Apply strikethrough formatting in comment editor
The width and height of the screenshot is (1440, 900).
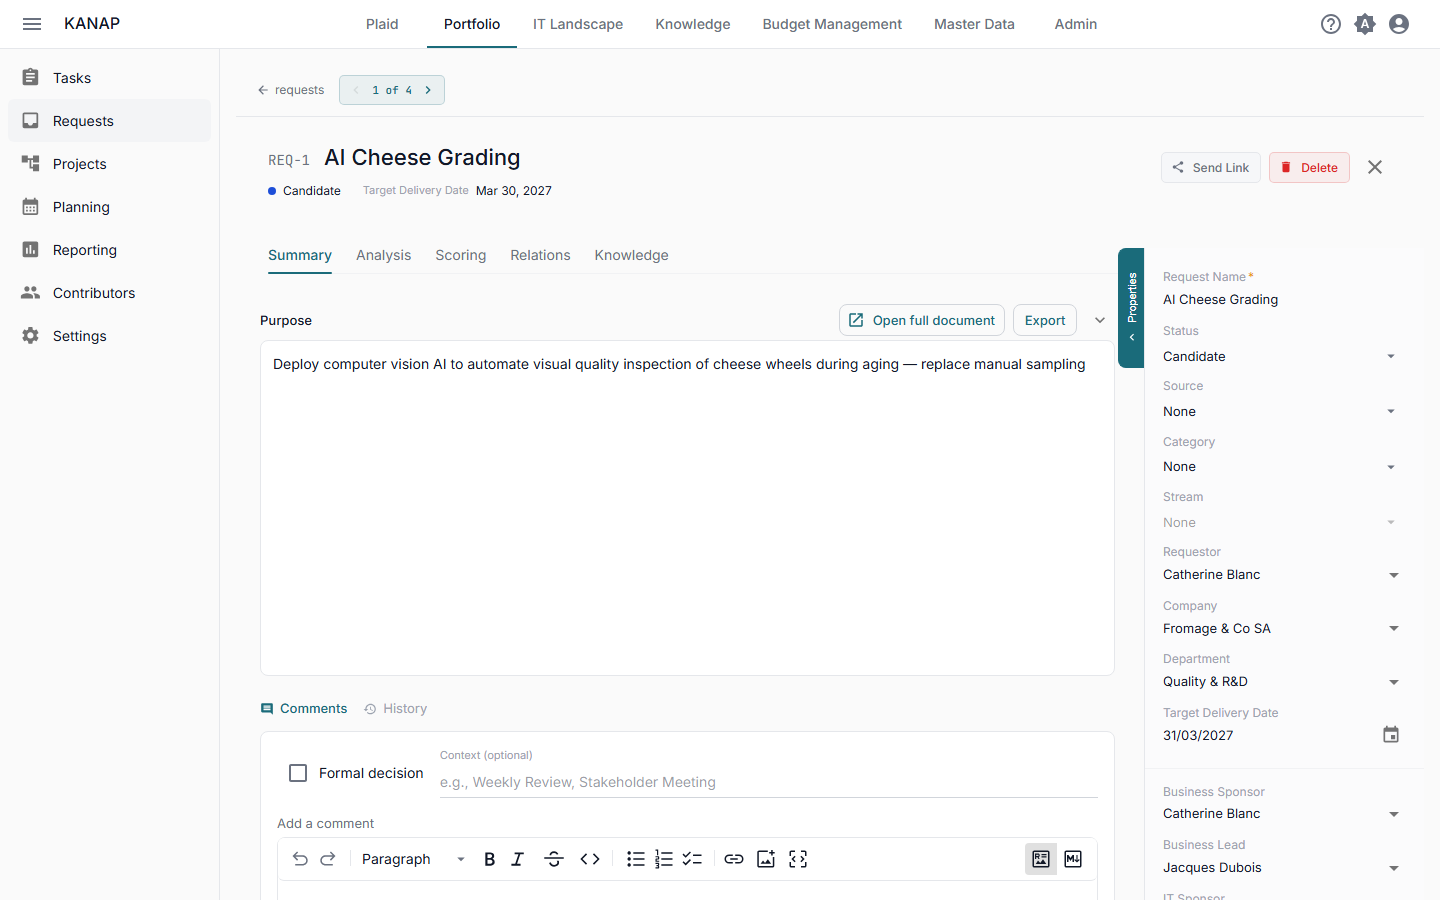point(554,859)
